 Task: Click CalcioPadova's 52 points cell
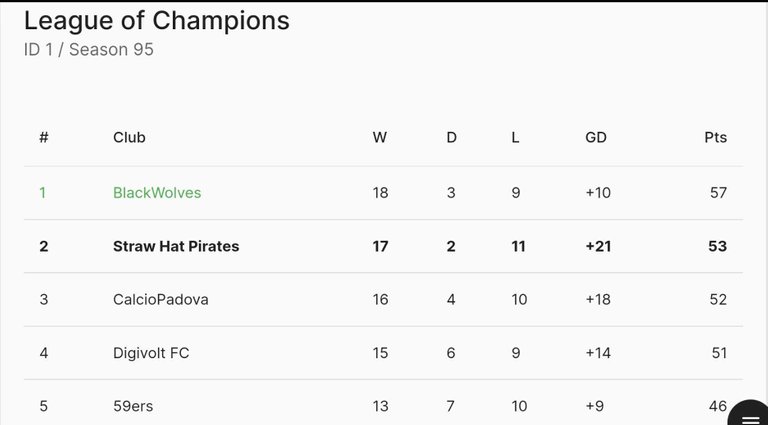pyautogui.click(x=718, y=299)
